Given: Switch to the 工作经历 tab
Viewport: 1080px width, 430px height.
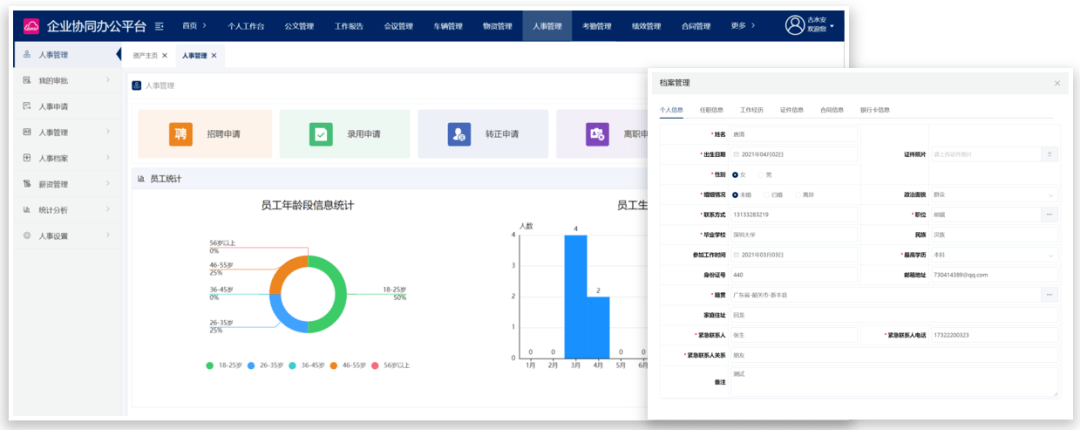Looking at the screenshot, I should pos(751,109).
